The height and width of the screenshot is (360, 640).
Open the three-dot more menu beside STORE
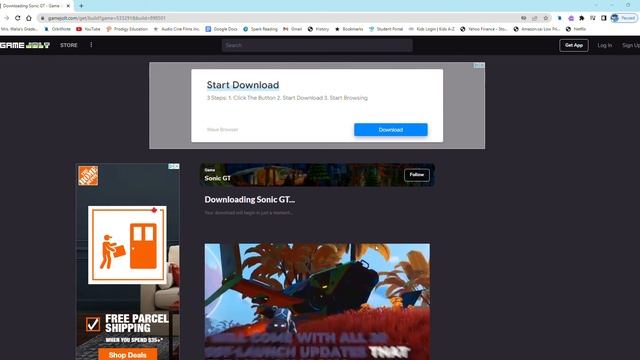(91, 45)
